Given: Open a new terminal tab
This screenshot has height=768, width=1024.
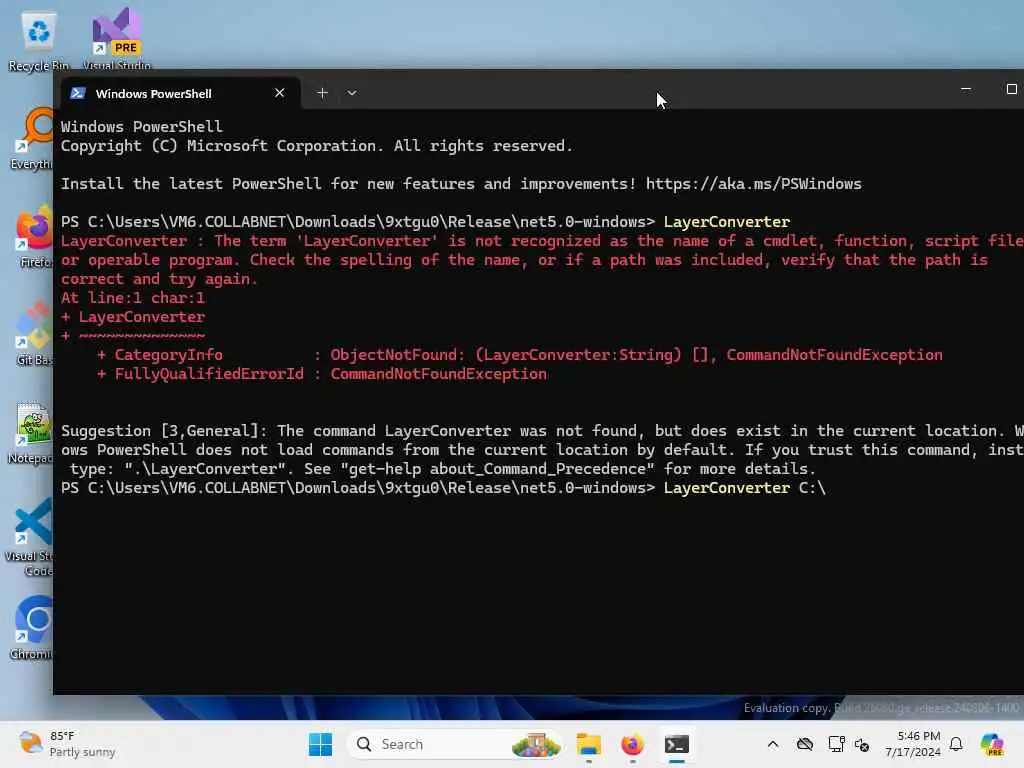Looking at the screenshot, I should [x=322, y=93].
